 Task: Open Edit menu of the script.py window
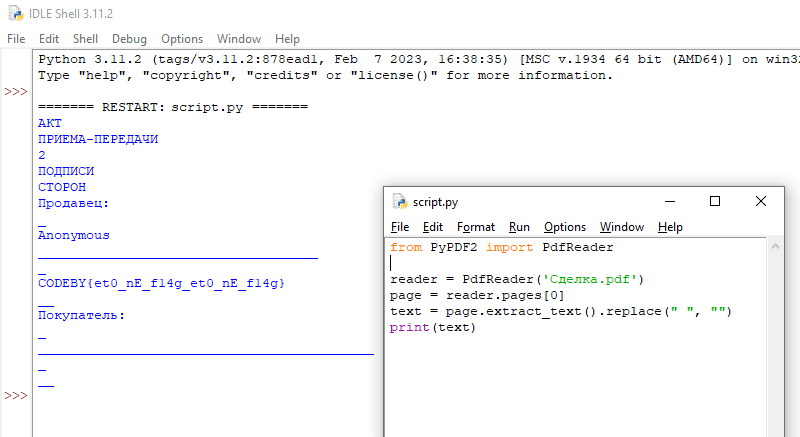432,227
